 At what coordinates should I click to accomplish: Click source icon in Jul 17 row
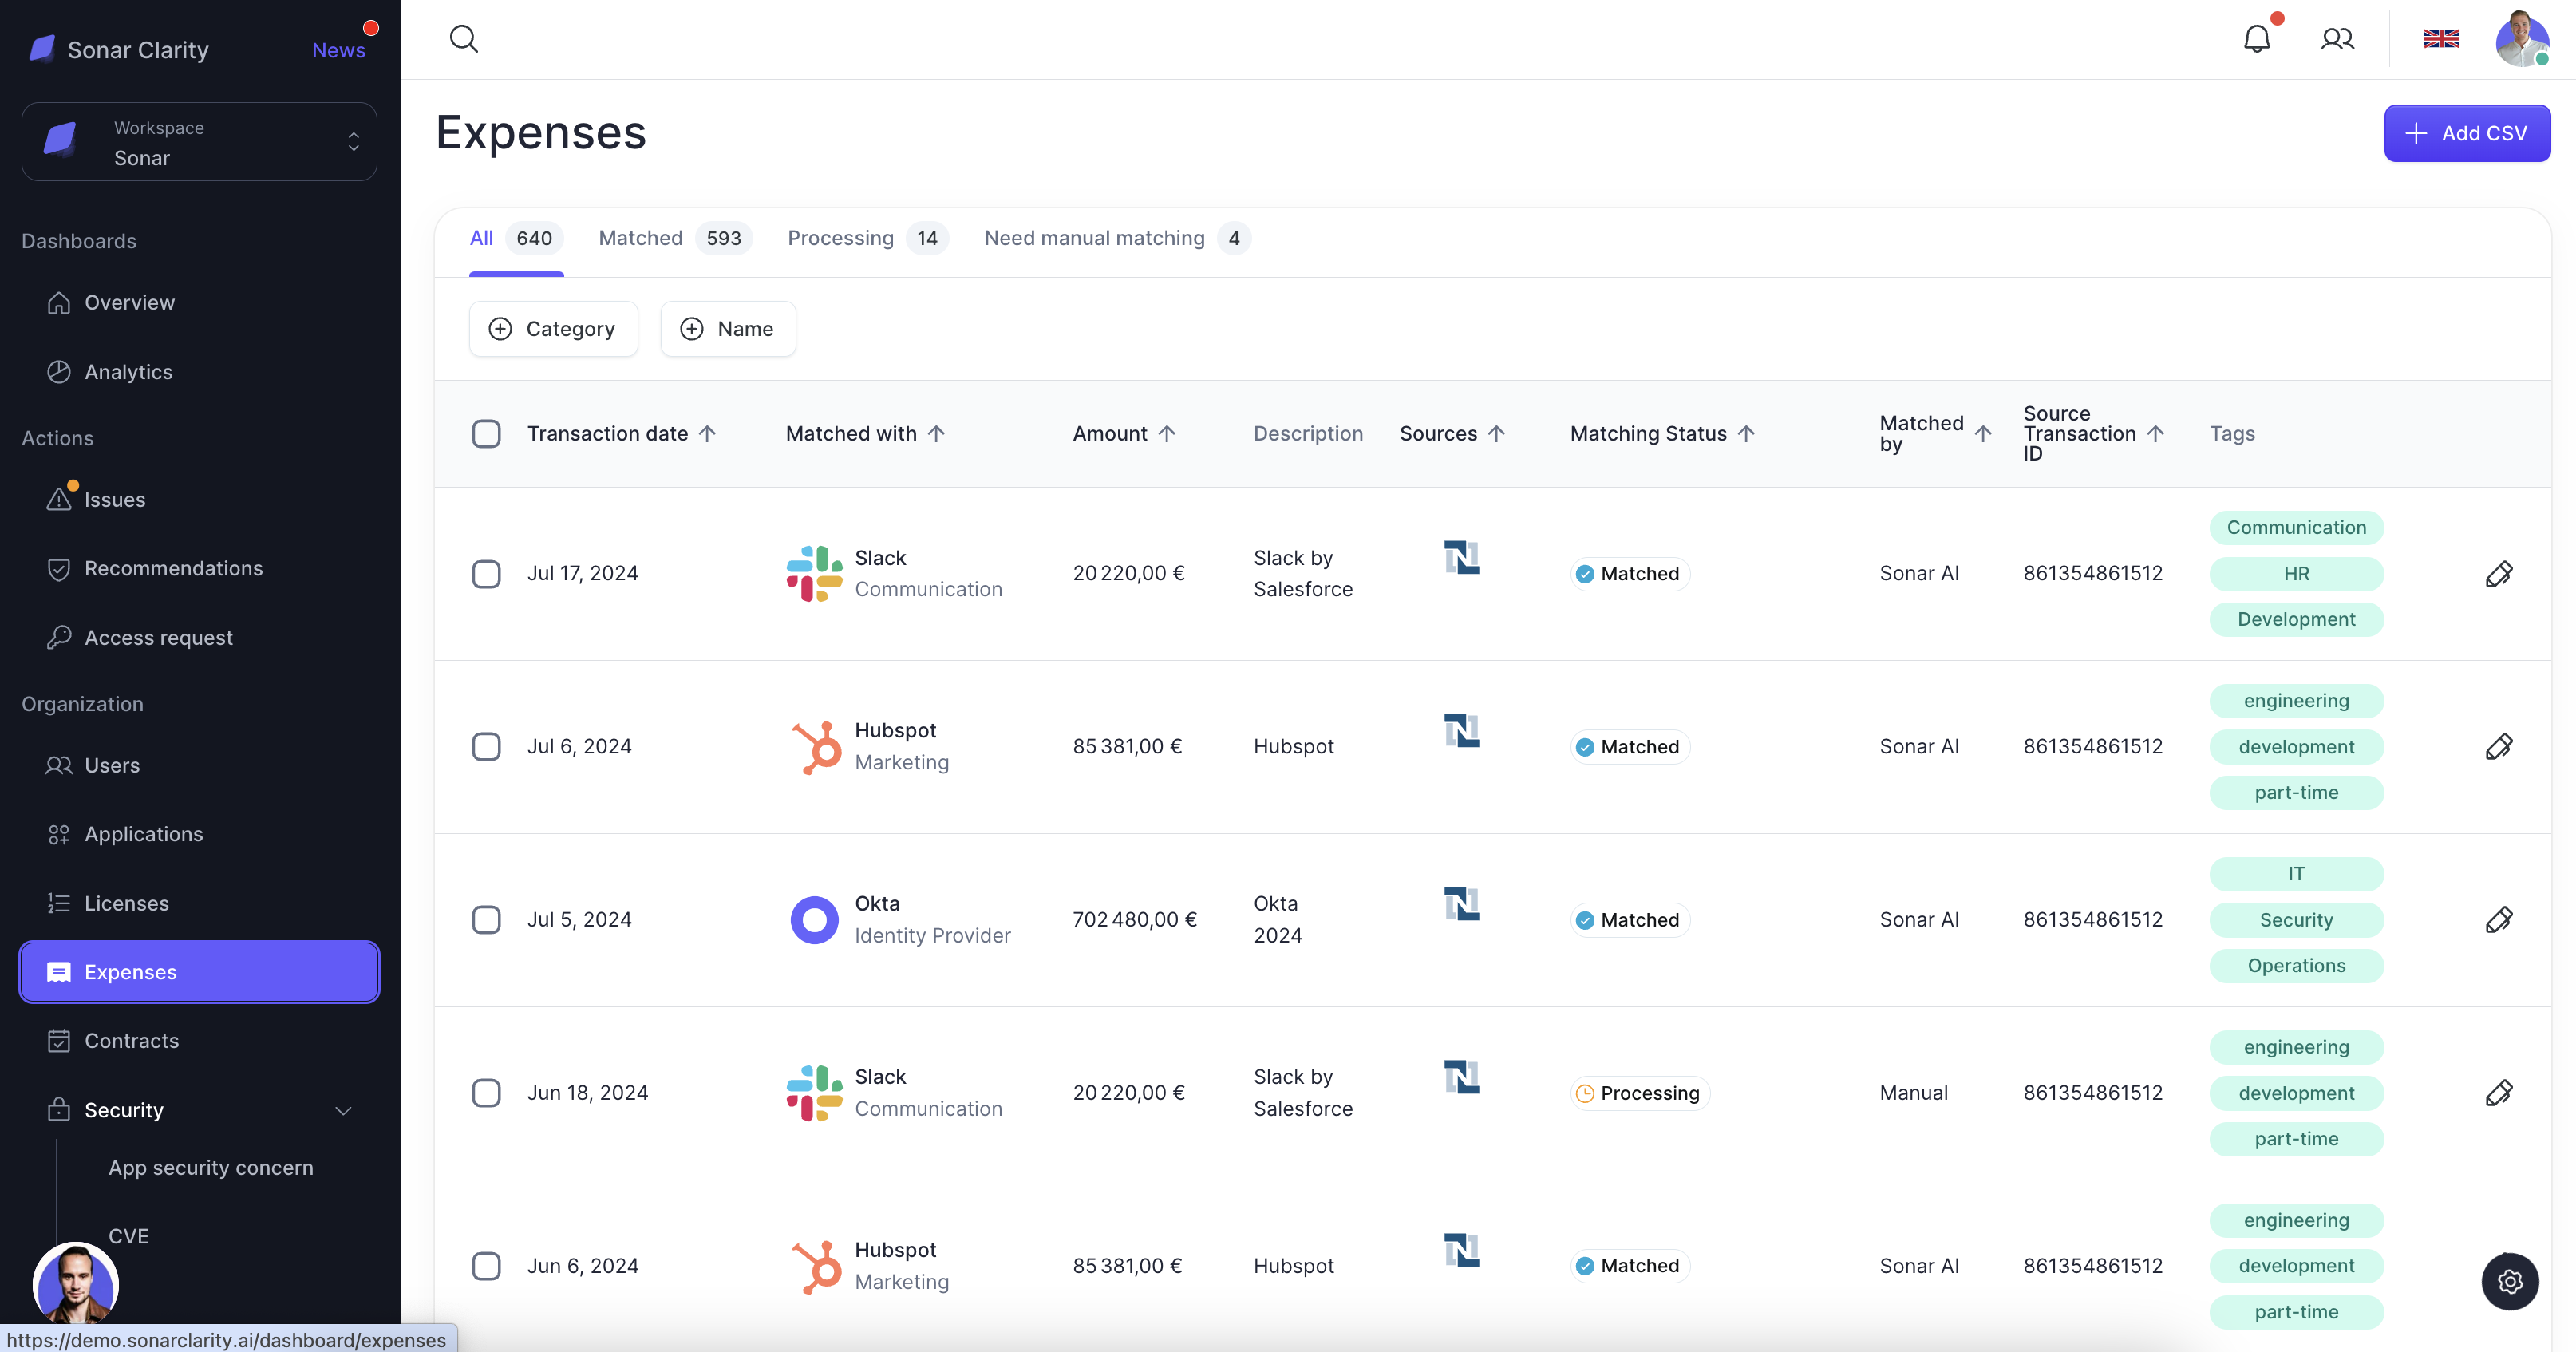(1461, 557)
